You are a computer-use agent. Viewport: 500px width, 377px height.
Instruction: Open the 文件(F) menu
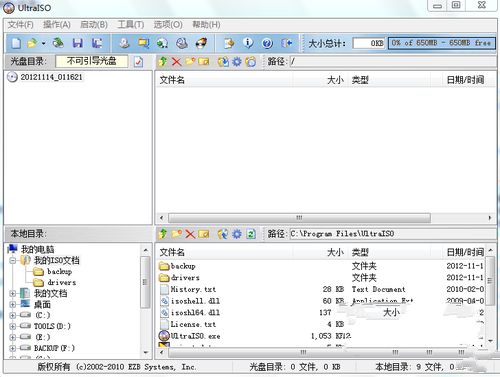click(x=20, y=25)
